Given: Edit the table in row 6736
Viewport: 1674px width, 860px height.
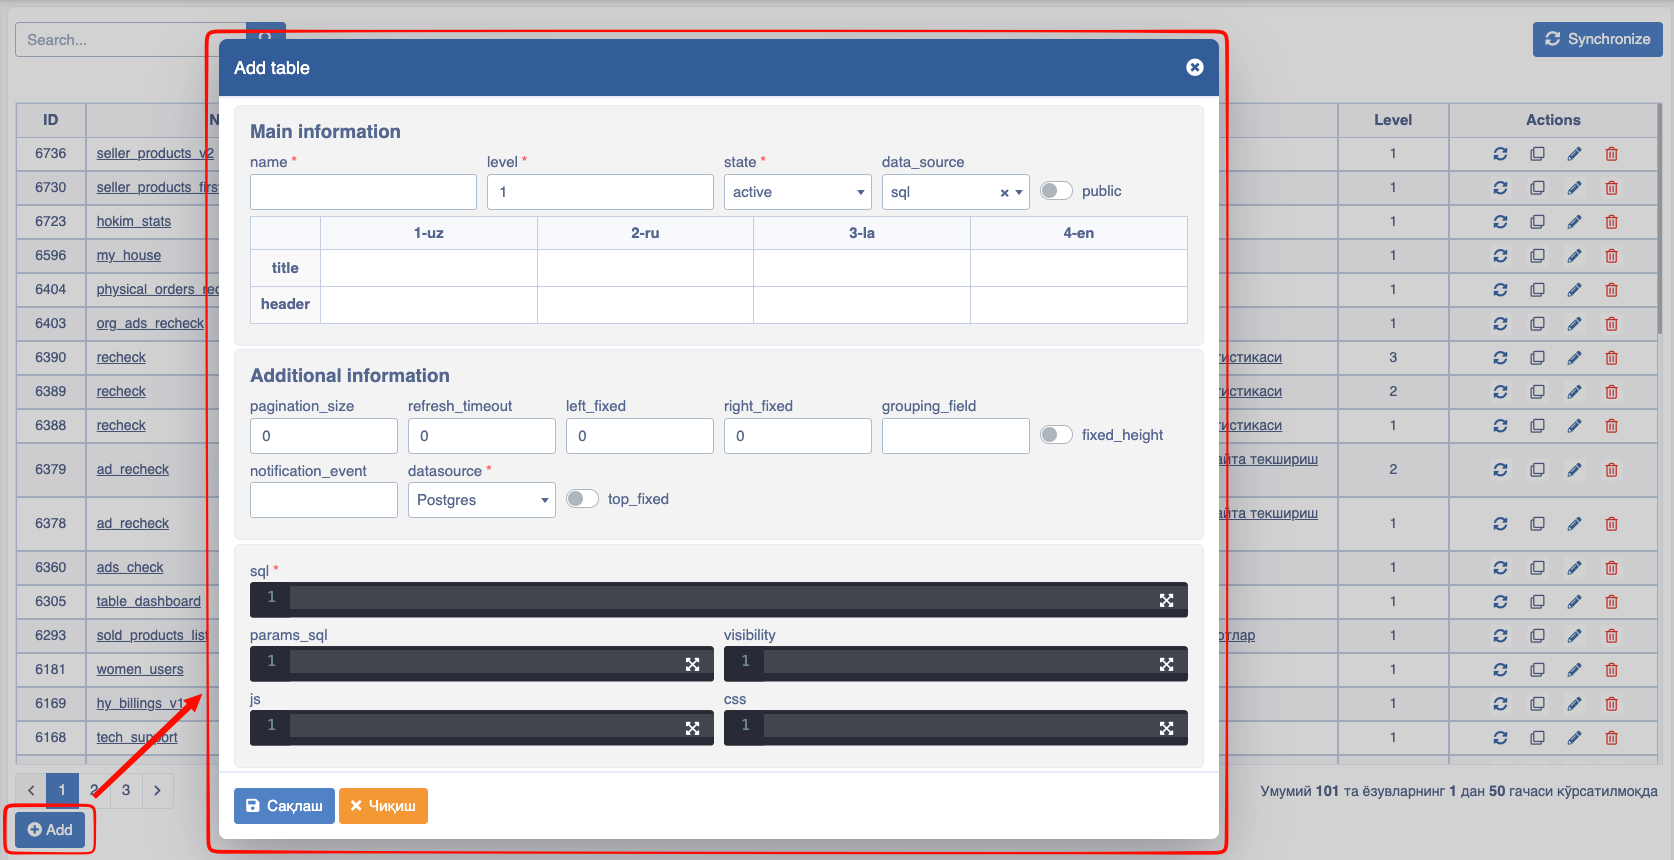Looking at the screenshot, I should (1574, 154).
